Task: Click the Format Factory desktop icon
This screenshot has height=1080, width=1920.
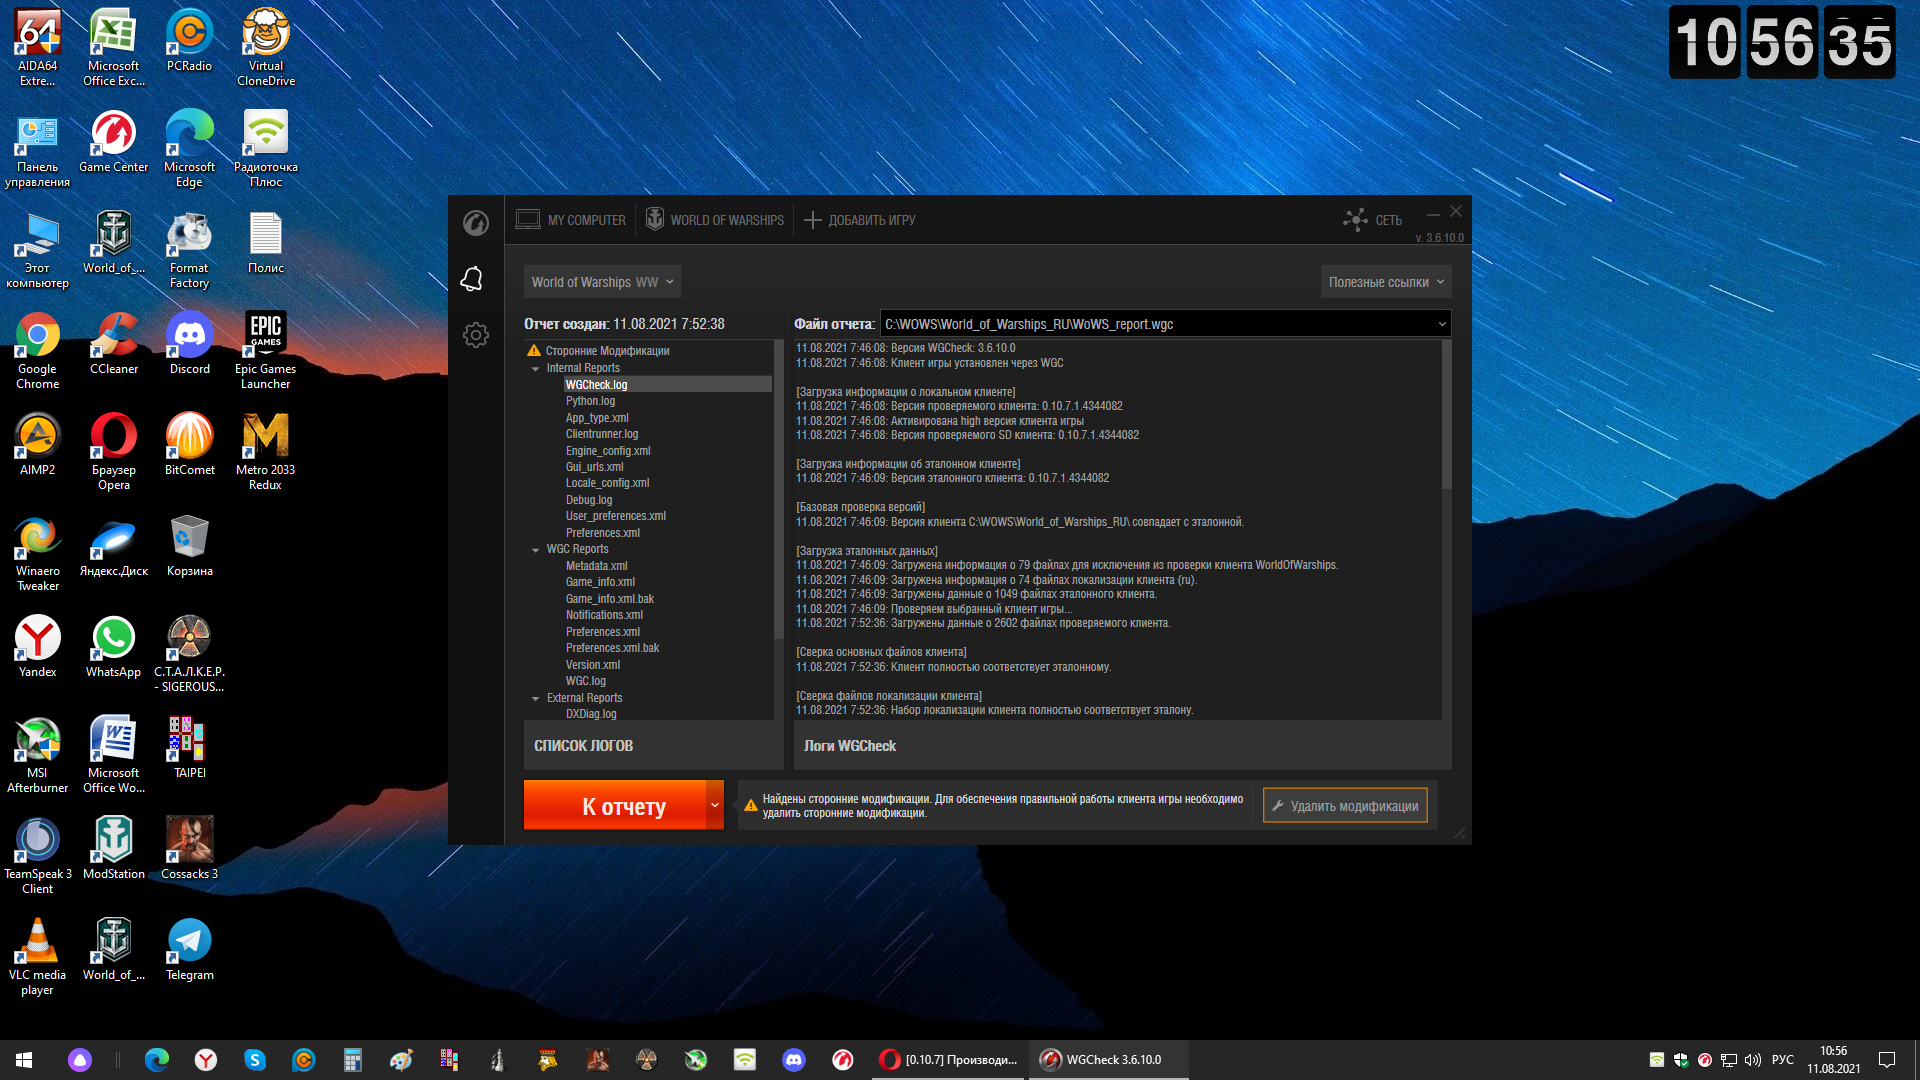Action: 189,250
